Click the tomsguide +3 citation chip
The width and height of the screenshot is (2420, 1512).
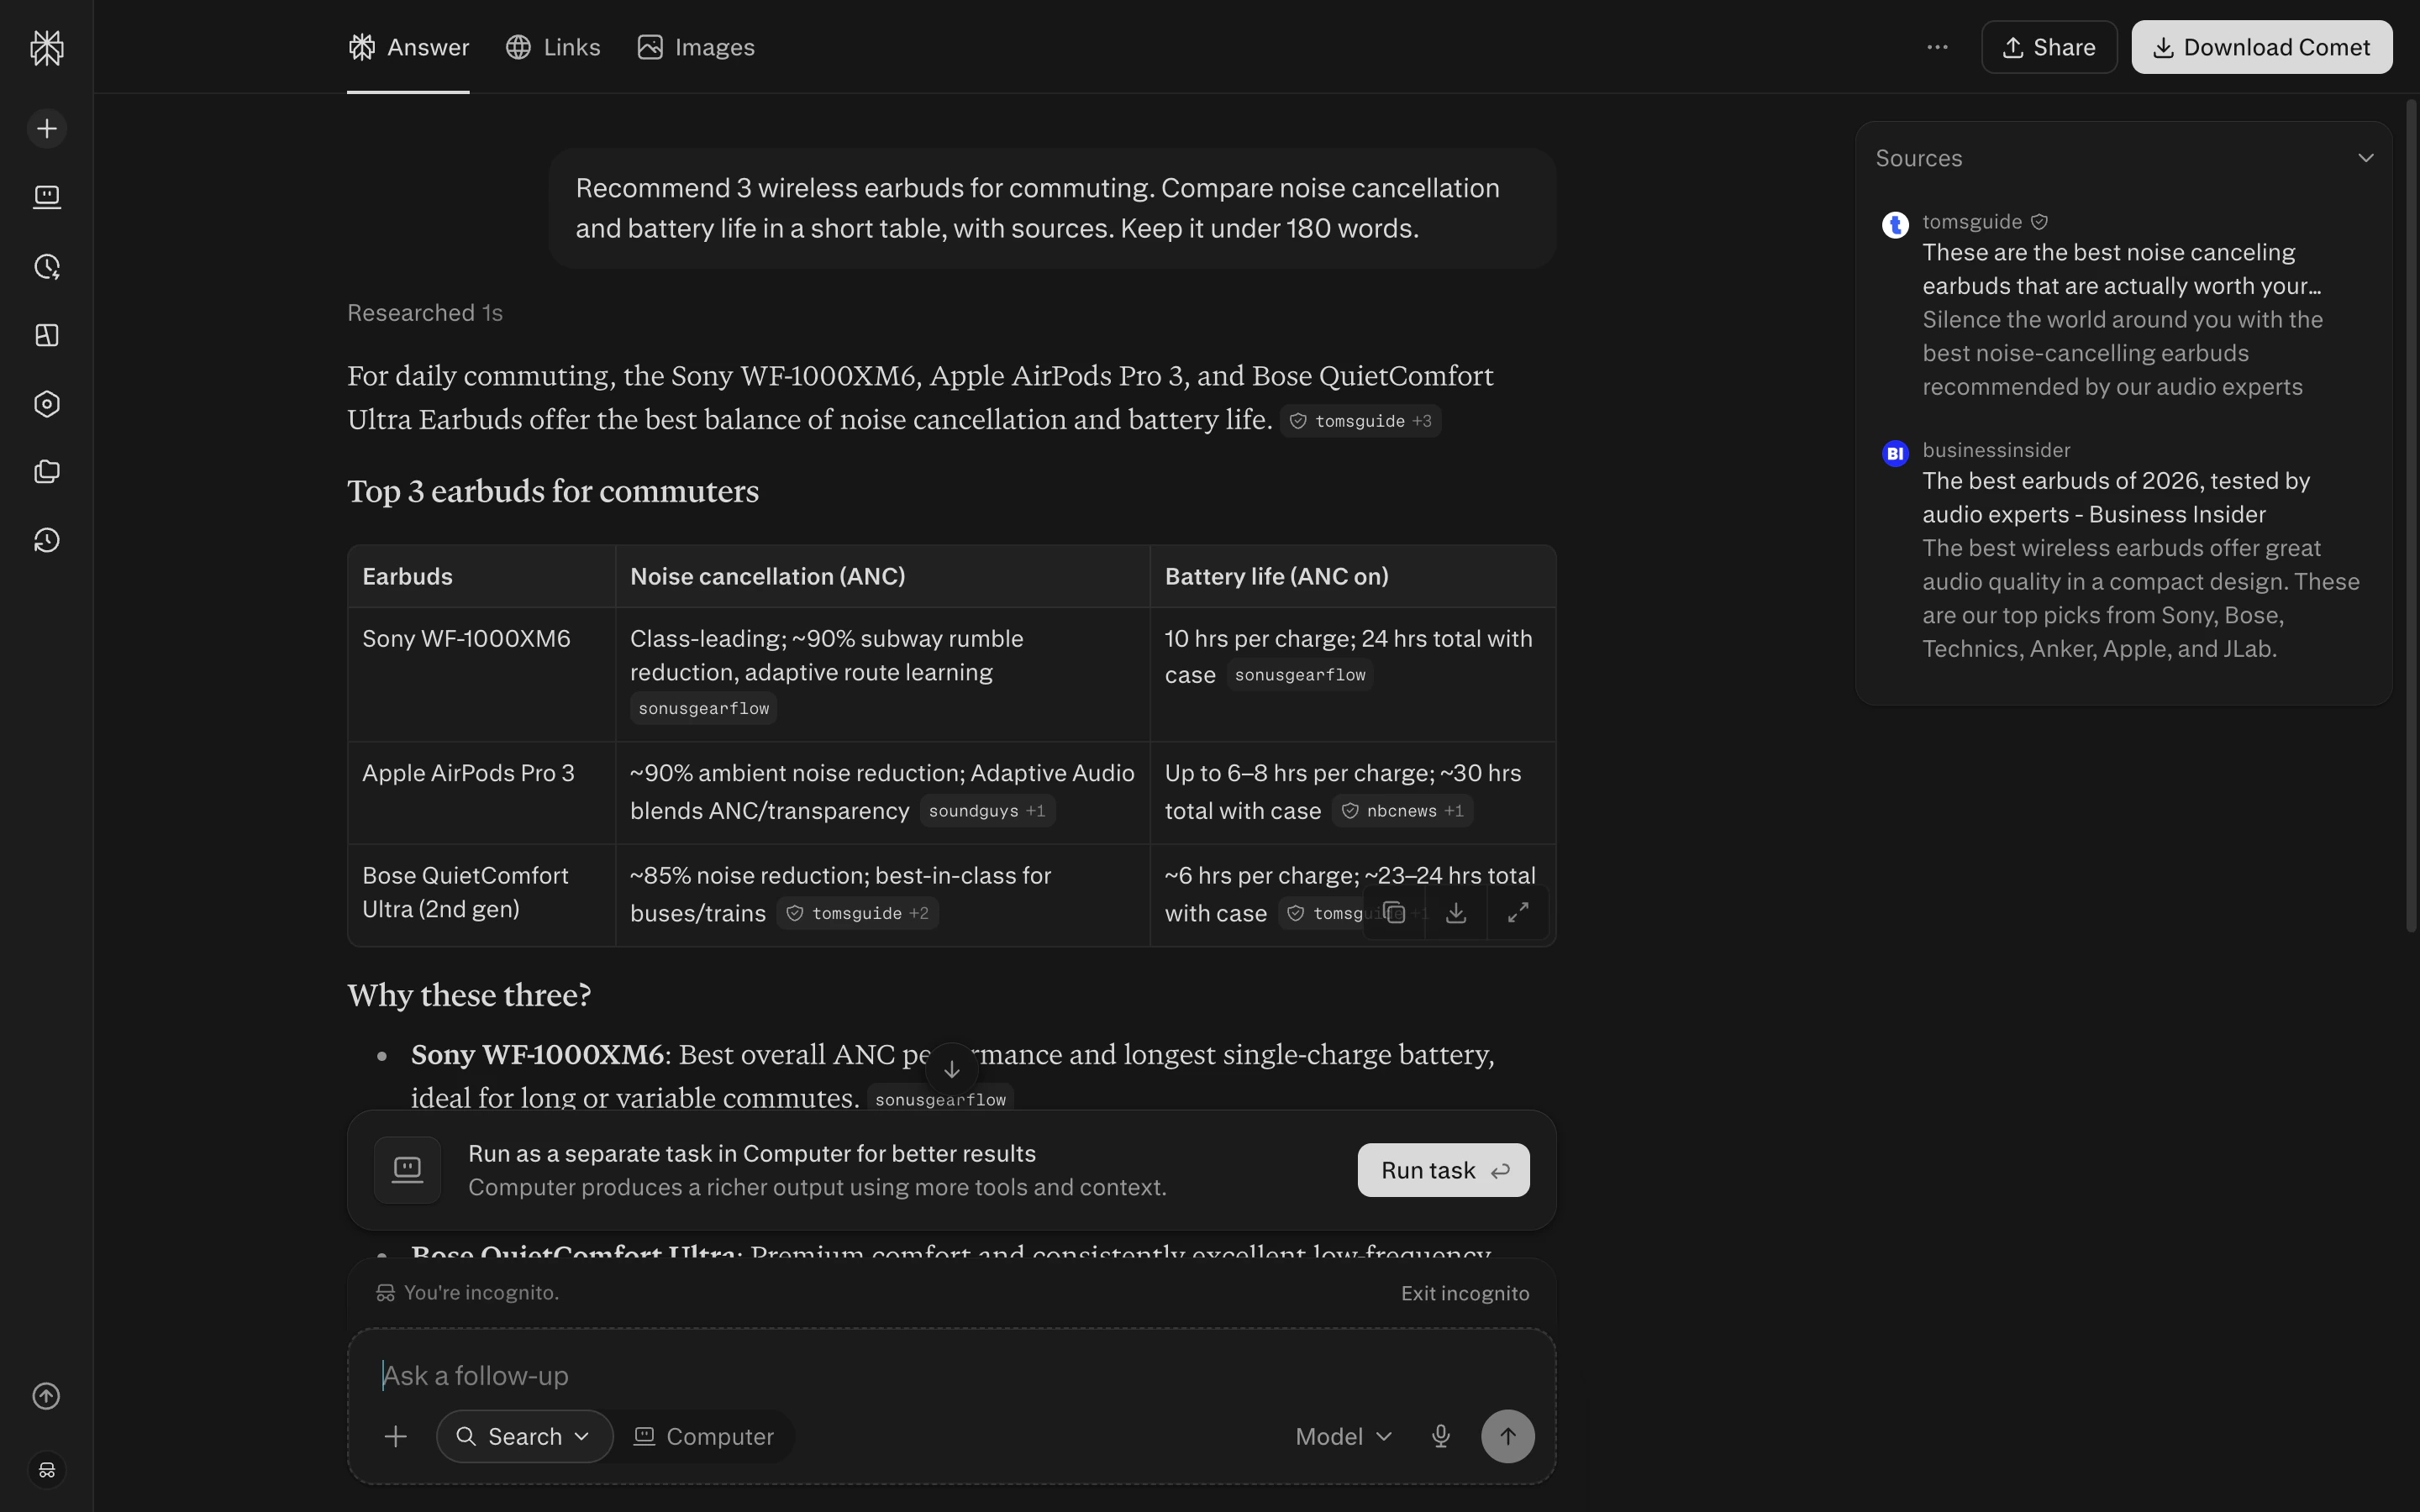1360,421
